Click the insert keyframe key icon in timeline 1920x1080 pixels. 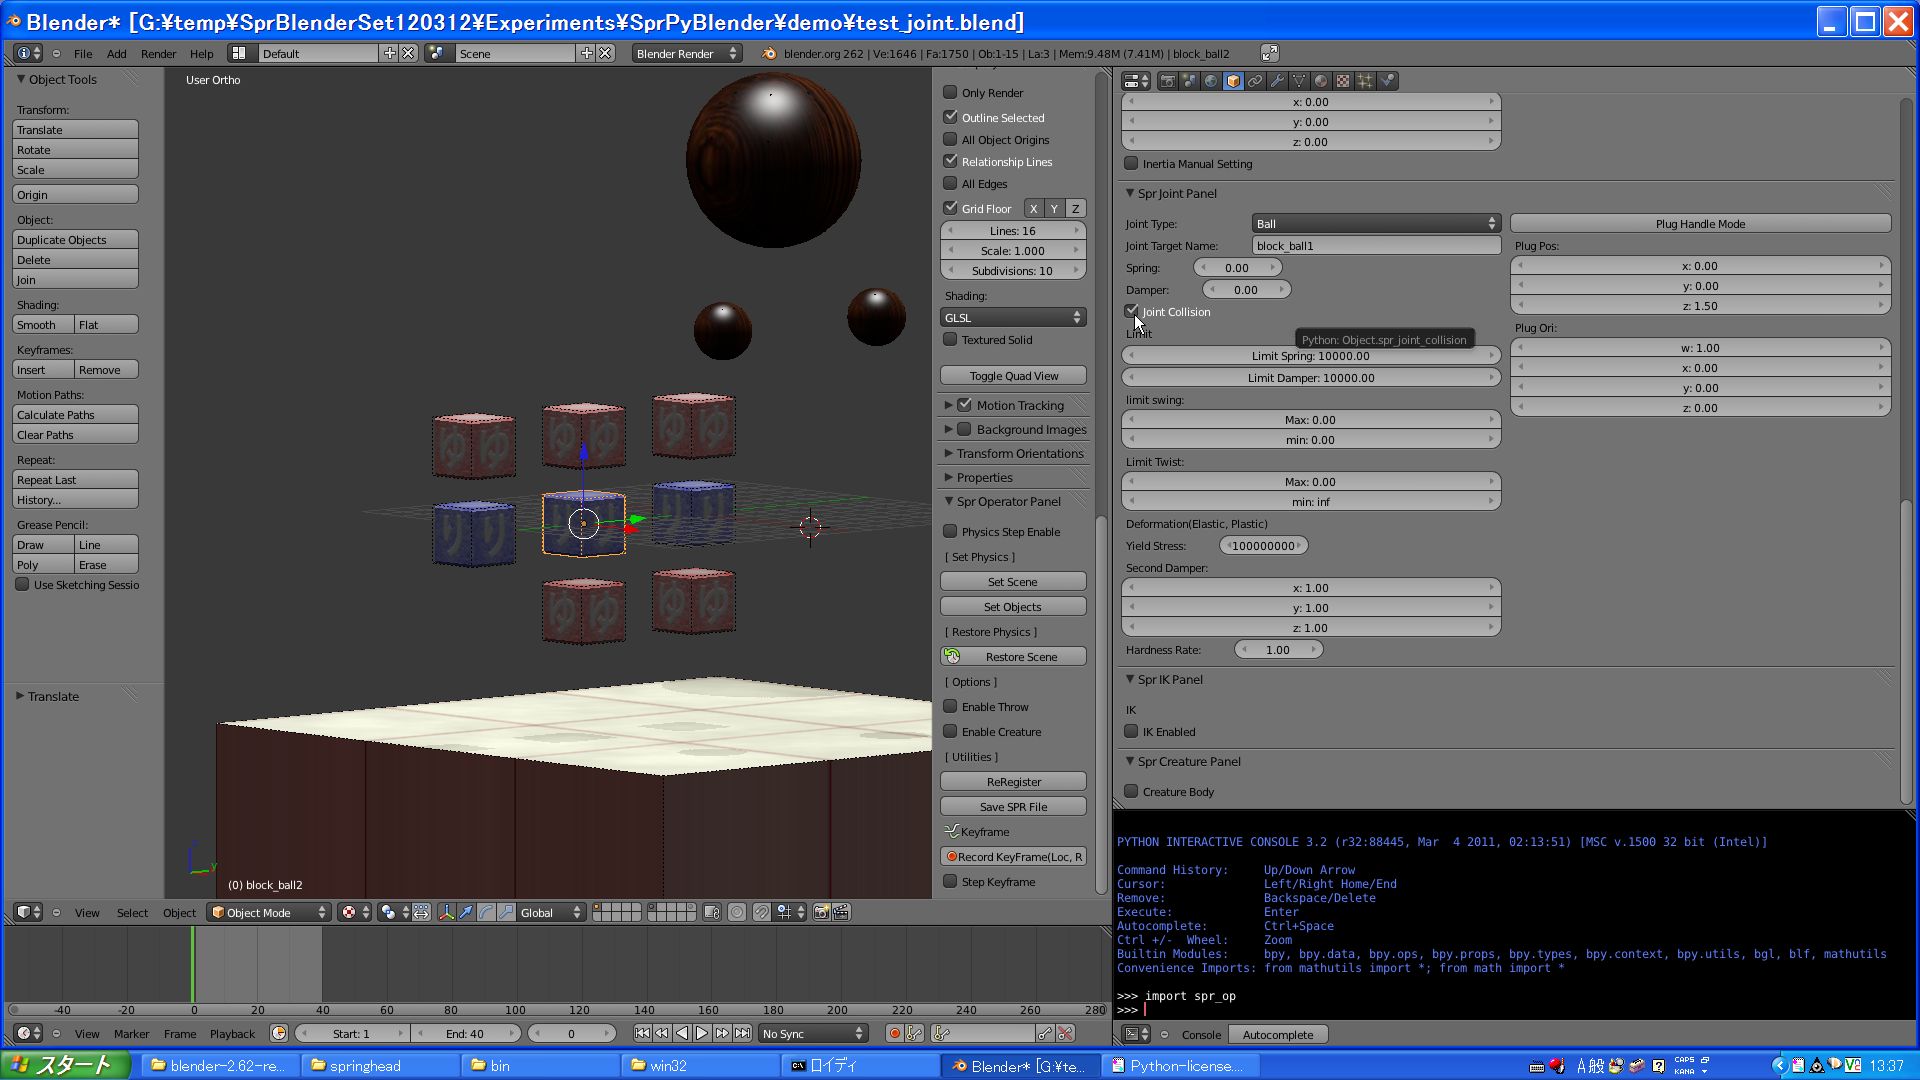(1045, 1033)
